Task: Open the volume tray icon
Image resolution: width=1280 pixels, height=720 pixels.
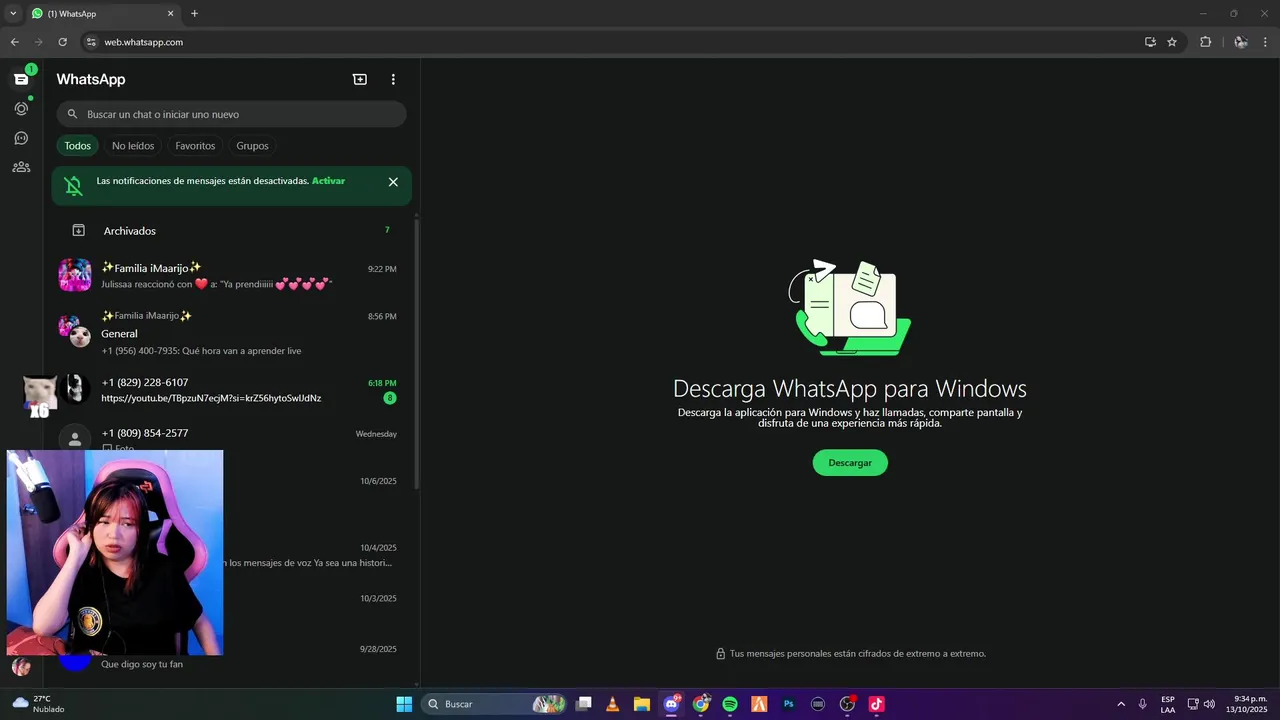Action: pyautogui.click(x=1210, y=704)
